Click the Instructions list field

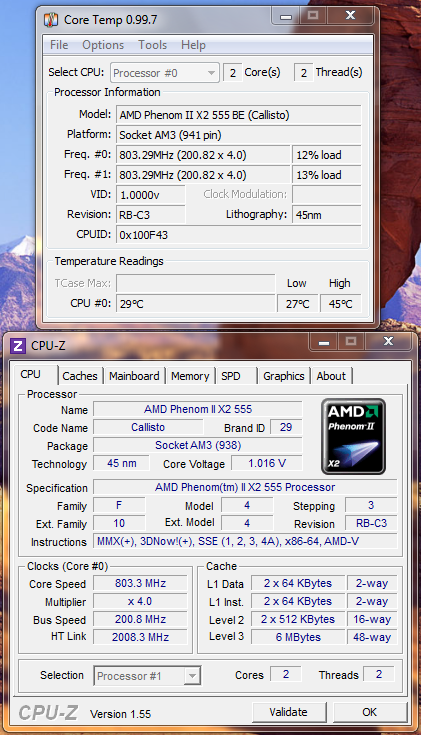[x=245, y=541]
